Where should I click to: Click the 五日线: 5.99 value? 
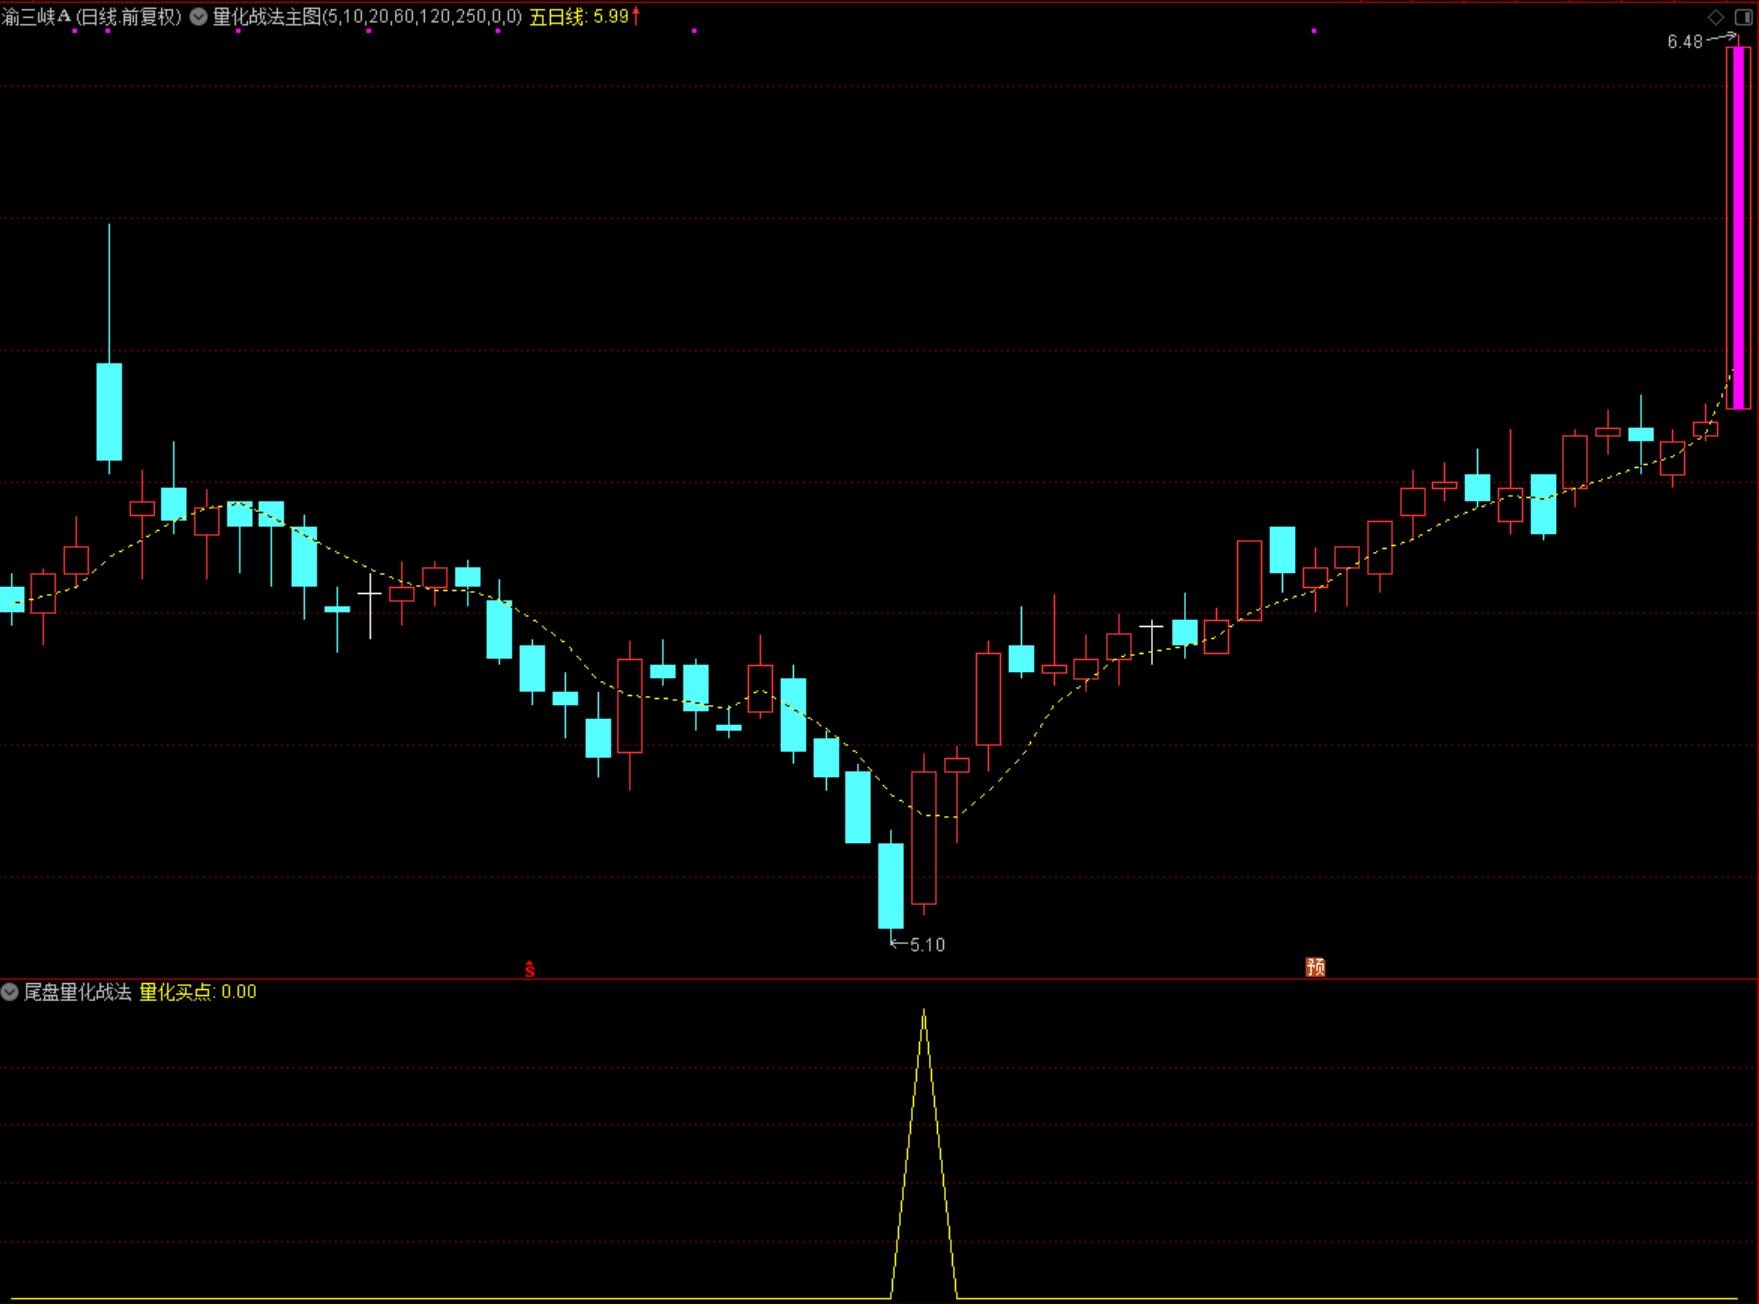coord(579,17)
